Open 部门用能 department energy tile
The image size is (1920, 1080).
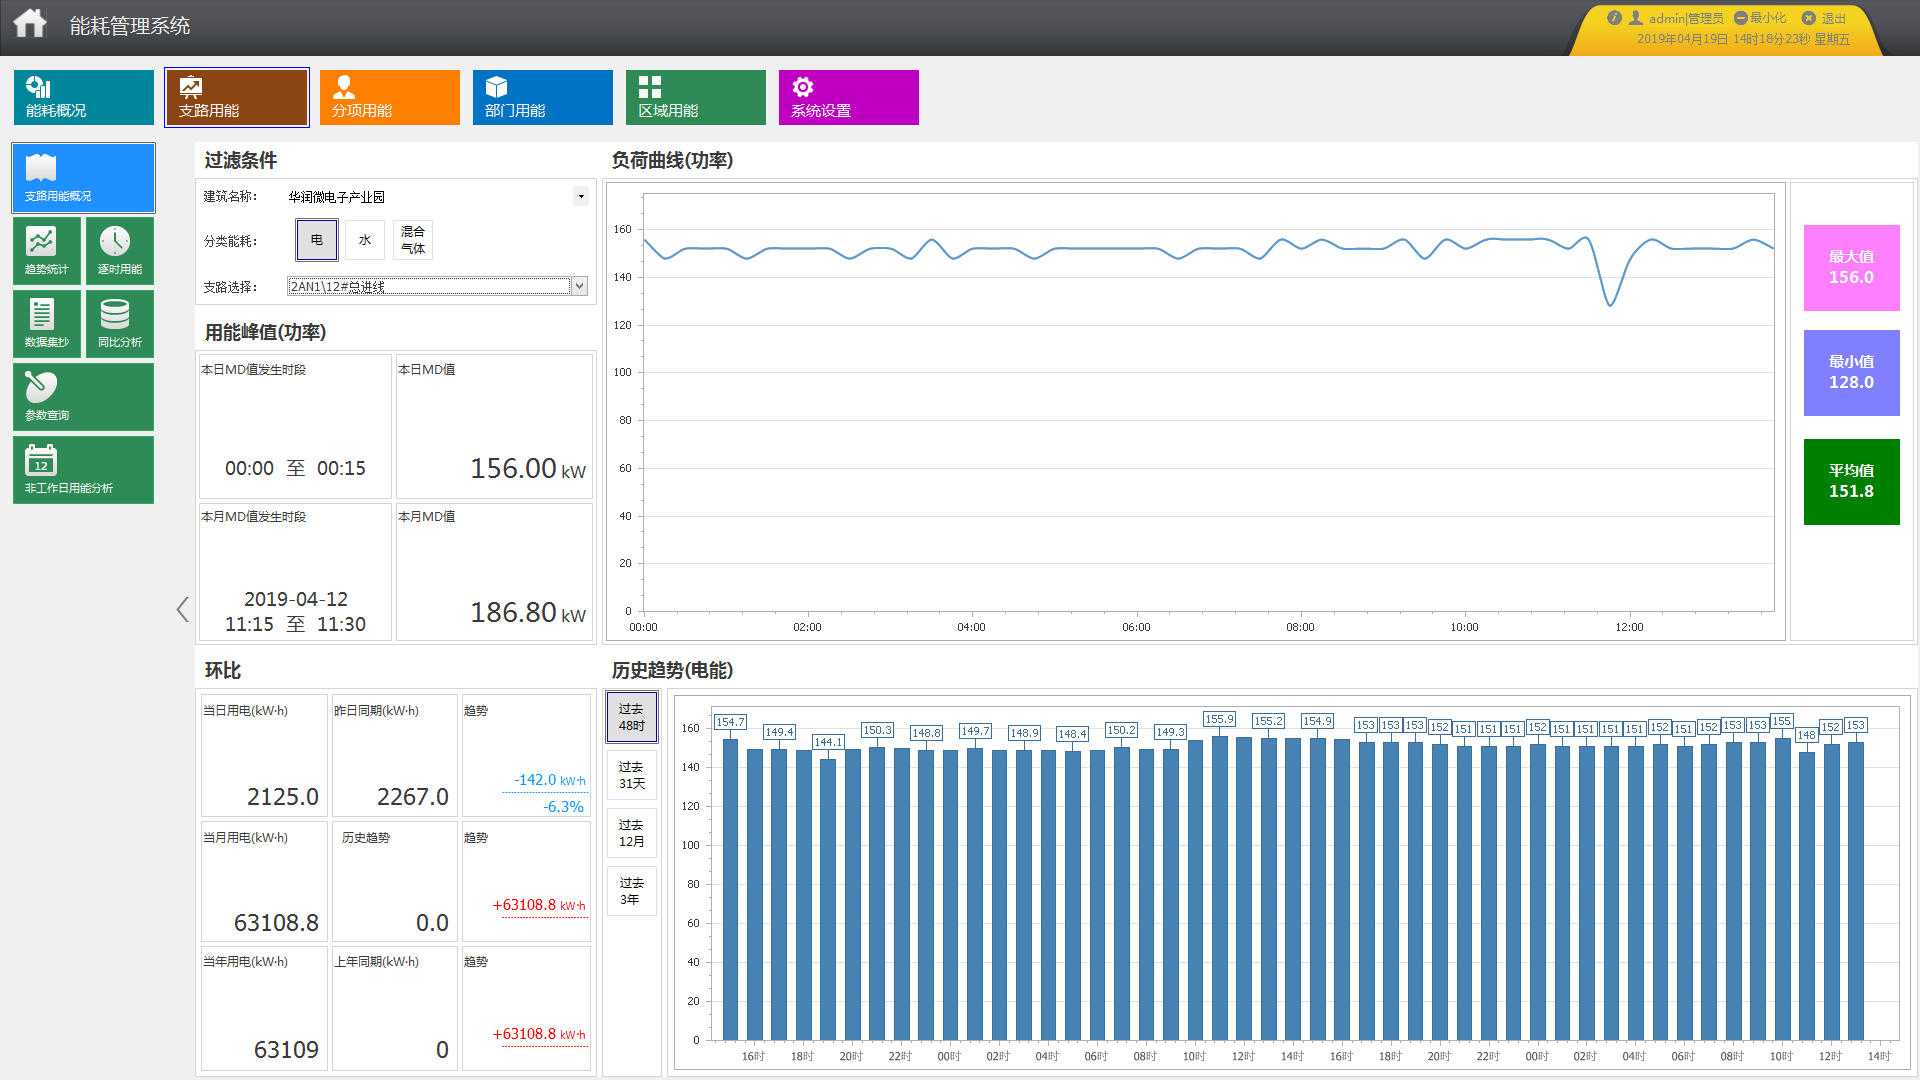[x=543, y=97]
